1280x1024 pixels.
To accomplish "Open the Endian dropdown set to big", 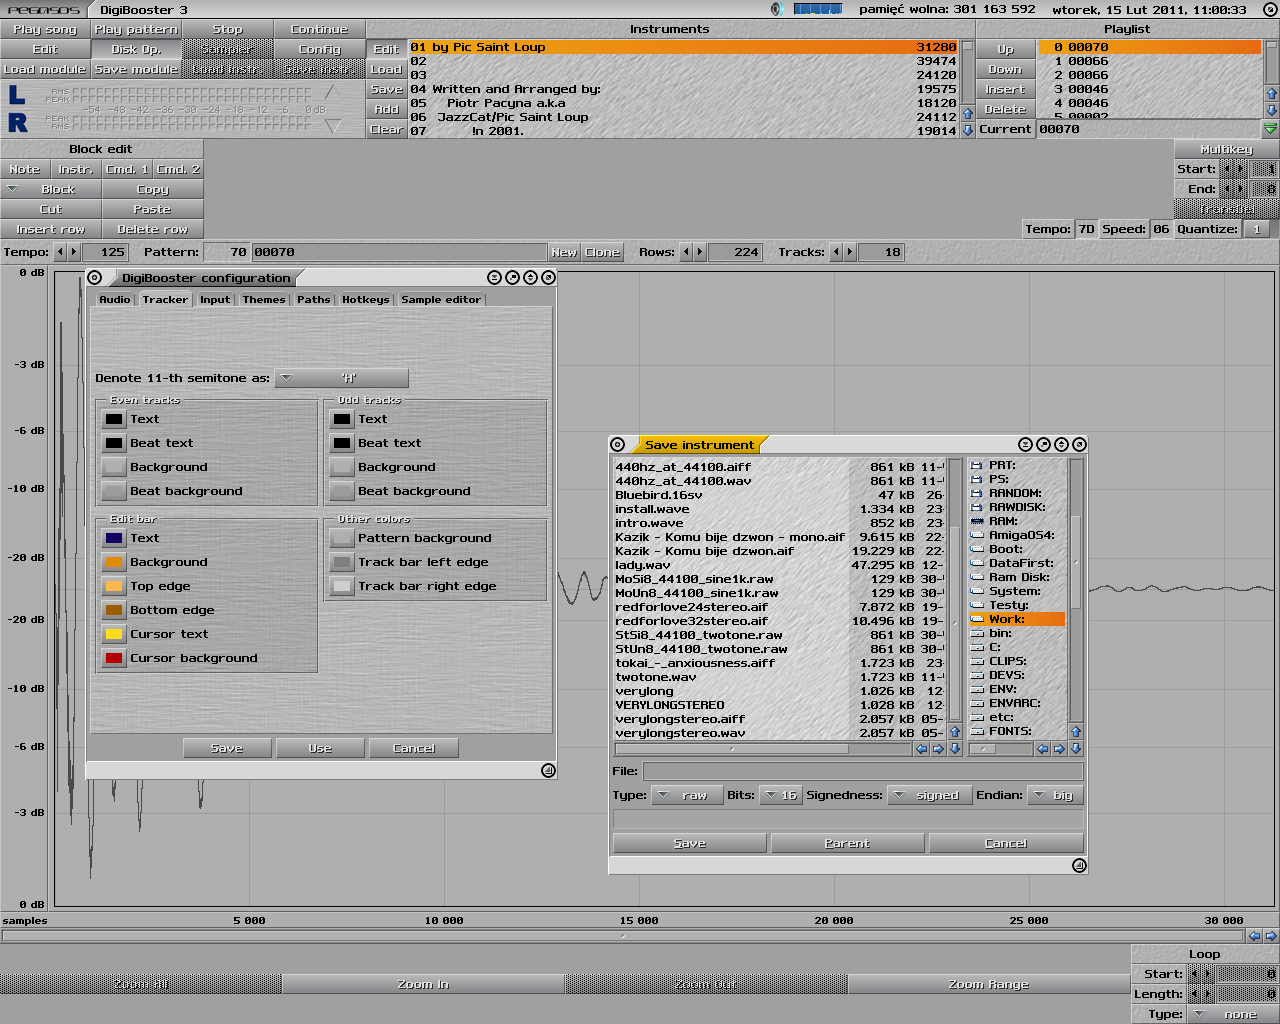I will (x=1054, y=795).
